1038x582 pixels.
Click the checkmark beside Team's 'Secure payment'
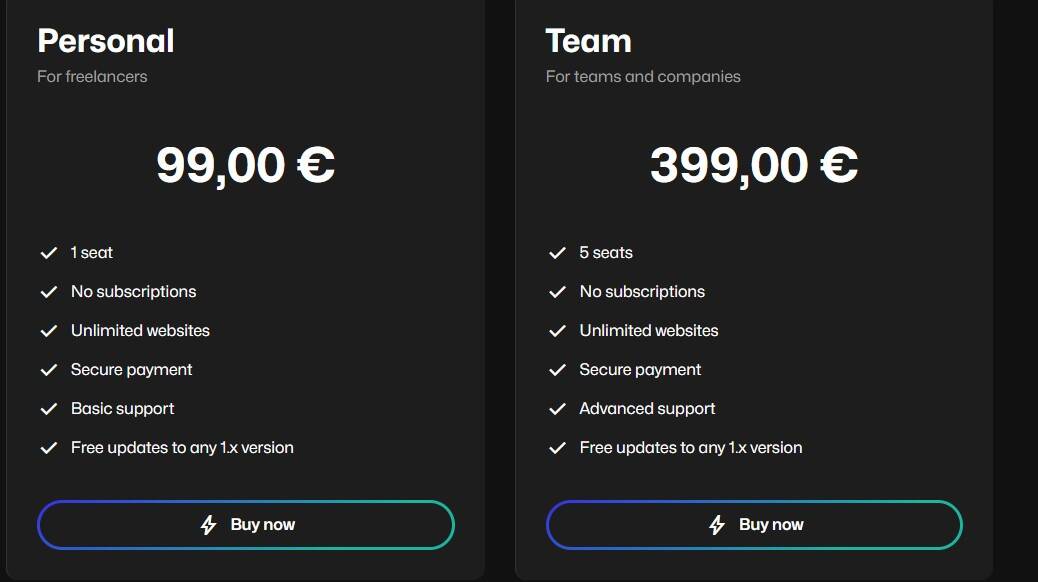click(x=557, y=369)
